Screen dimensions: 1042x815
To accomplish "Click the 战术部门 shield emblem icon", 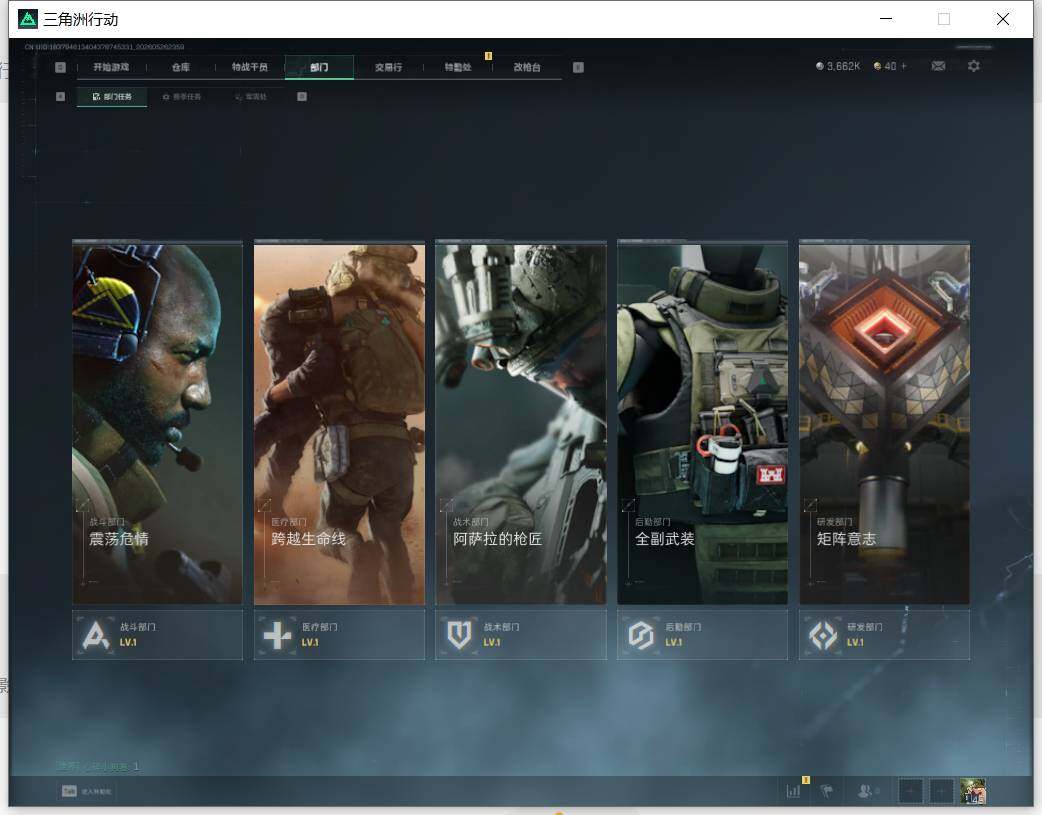I will click(x=459, y=636).
